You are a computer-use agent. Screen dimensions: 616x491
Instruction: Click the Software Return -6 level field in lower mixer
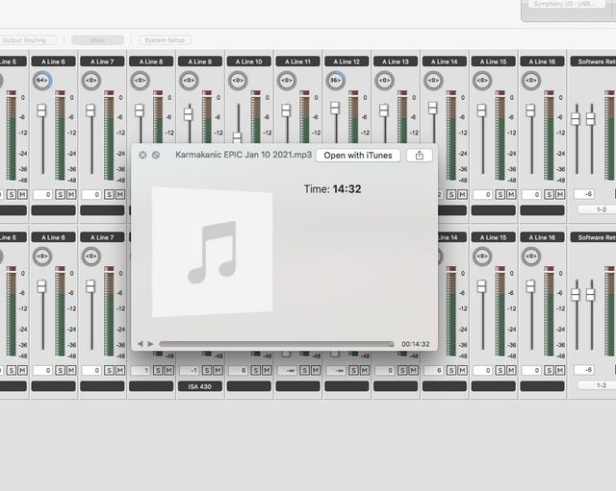pyautogui.click(x=584, y=370)
